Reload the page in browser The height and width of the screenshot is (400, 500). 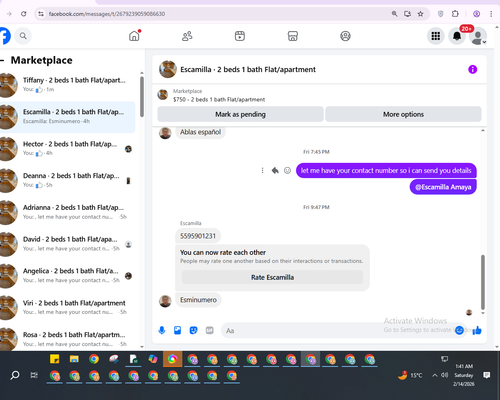pos(24,14)
